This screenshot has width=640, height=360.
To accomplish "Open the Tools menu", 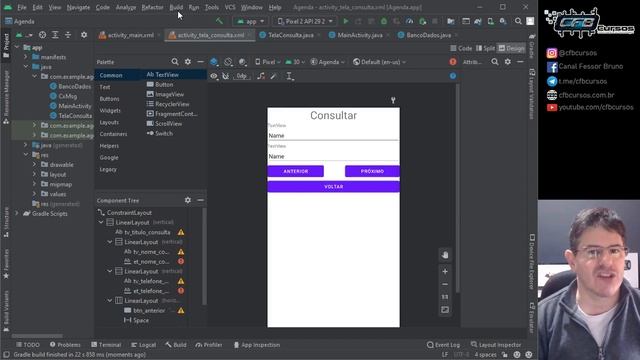I will click(211, 7).
